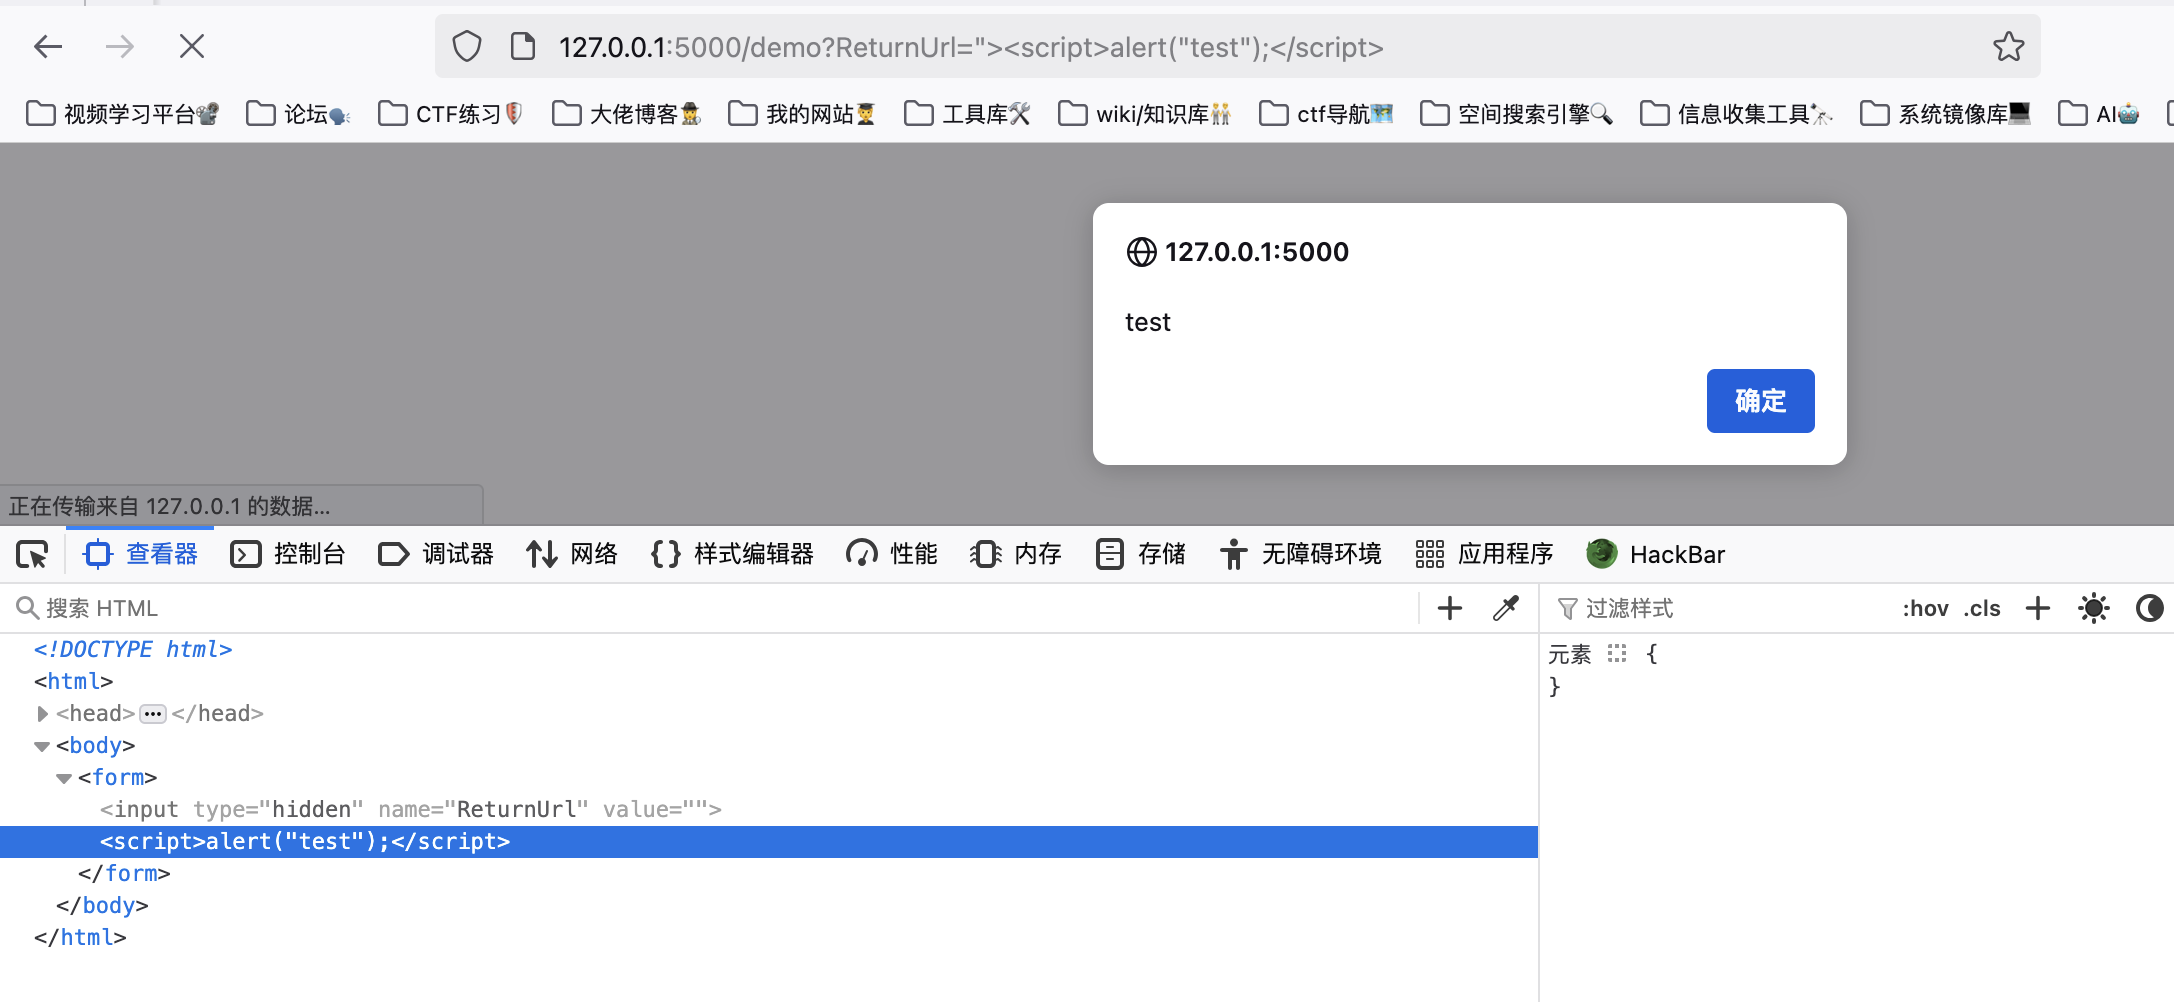Image resolution: width=2174 pixels, height=1002 pixels.
Task: Toggle the .cls class panel
Action: [1981, 608]
